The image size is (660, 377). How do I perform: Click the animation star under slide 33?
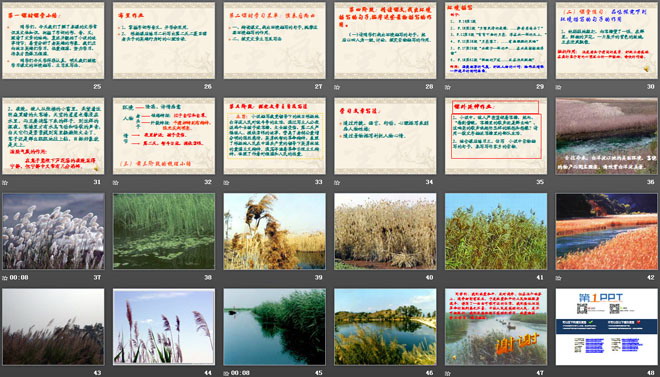click(226, 183)
